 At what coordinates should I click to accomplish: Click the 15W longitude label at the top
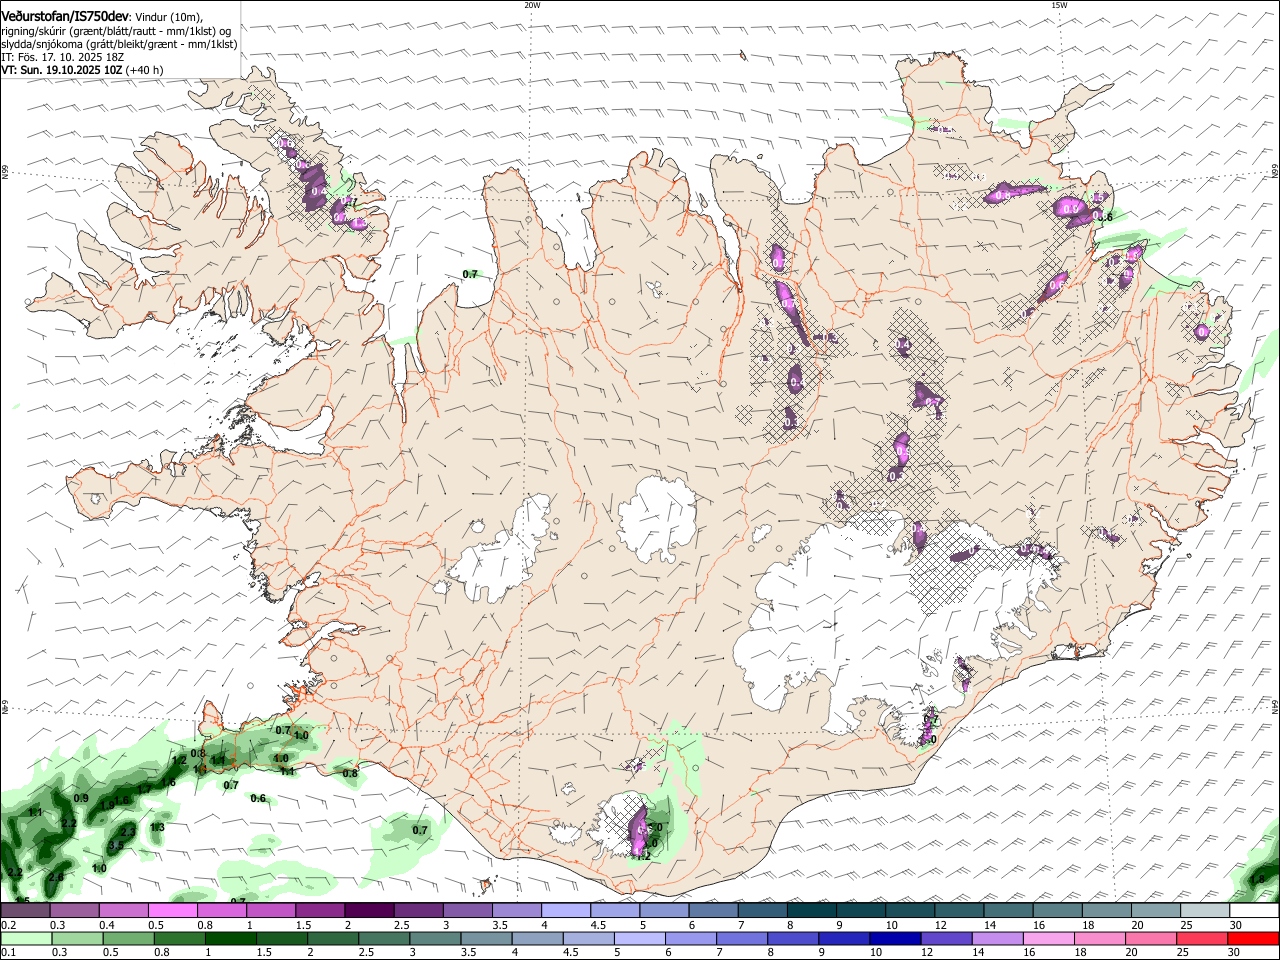[1059, 5]
